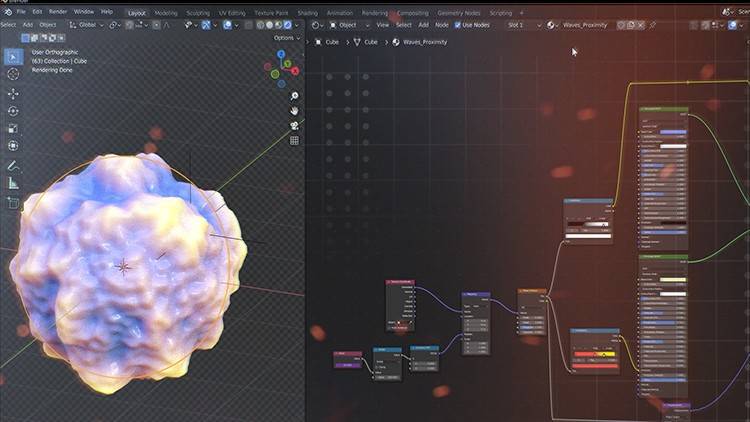Activate the Rotate tool
The image size is (750, 422).
tap(13, 110)
